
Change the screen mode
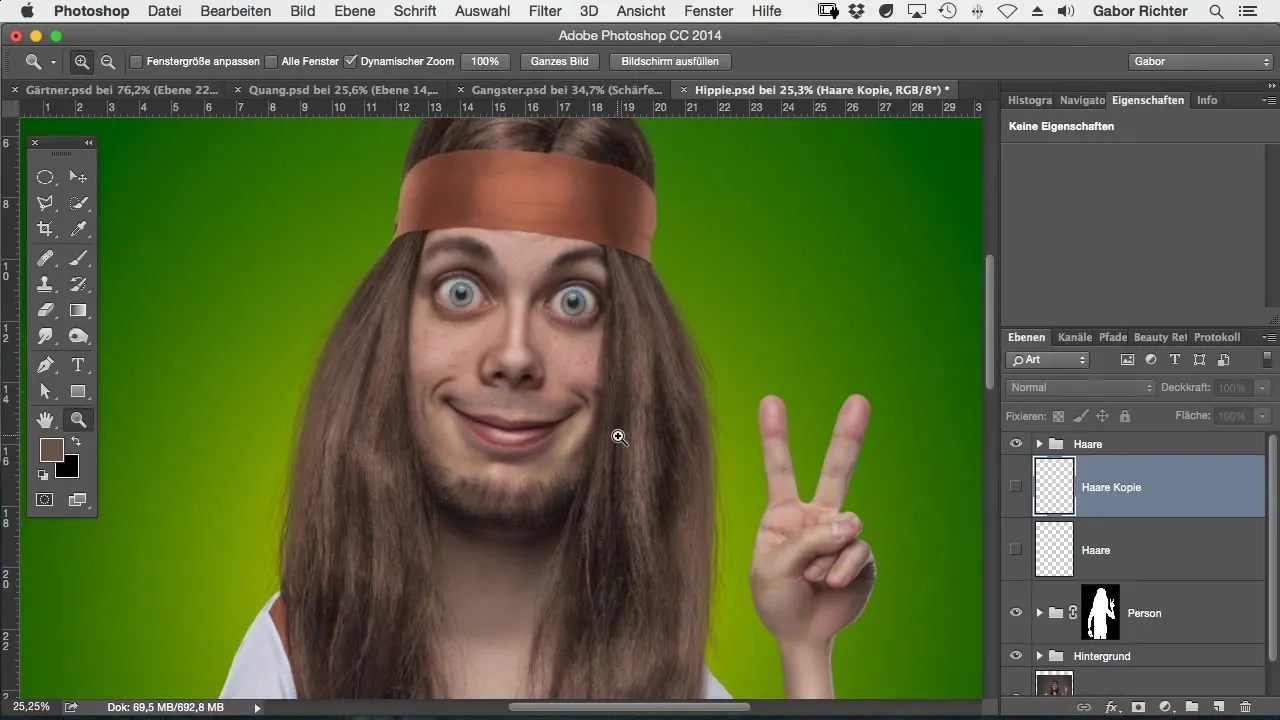pos(78,499)
